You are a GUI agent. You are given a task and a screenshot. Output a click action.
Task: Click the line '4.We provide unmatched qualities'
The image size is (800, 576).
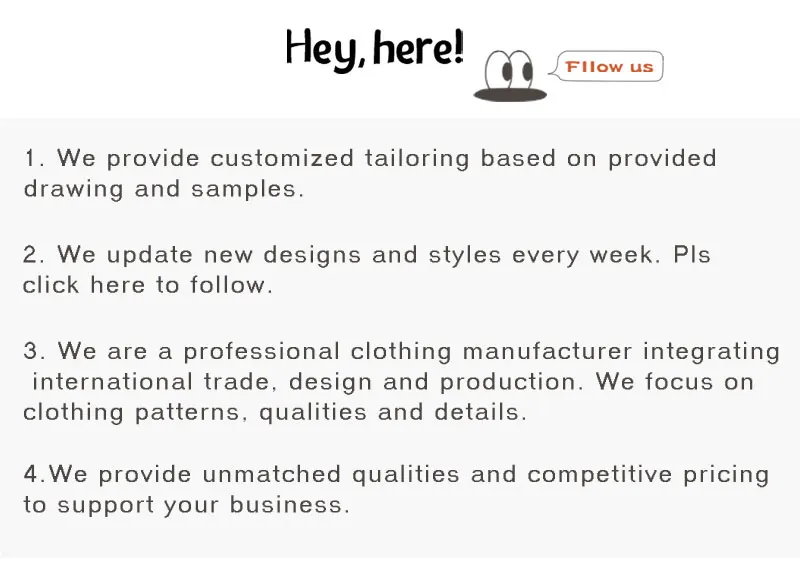pos(396,474)
